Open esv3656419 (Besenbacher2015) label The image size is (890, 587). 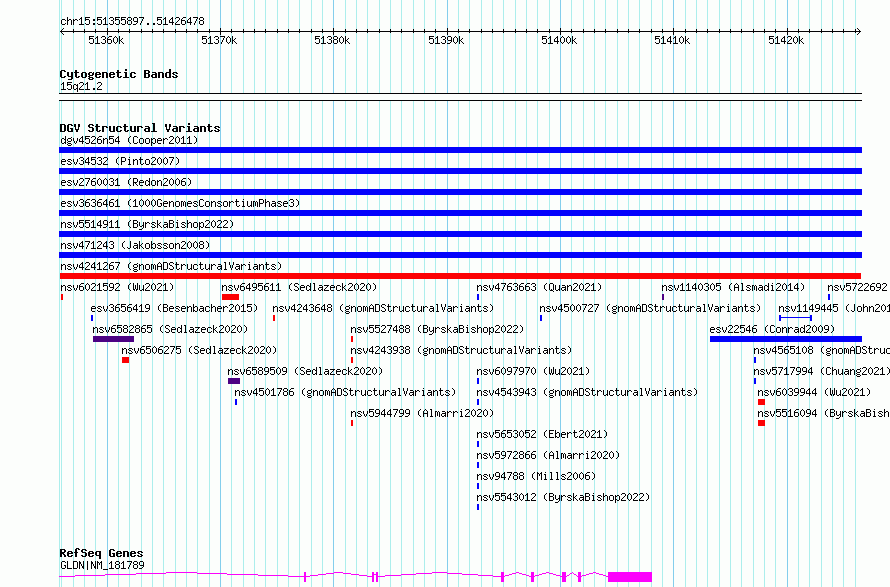(x=174, y=308)
